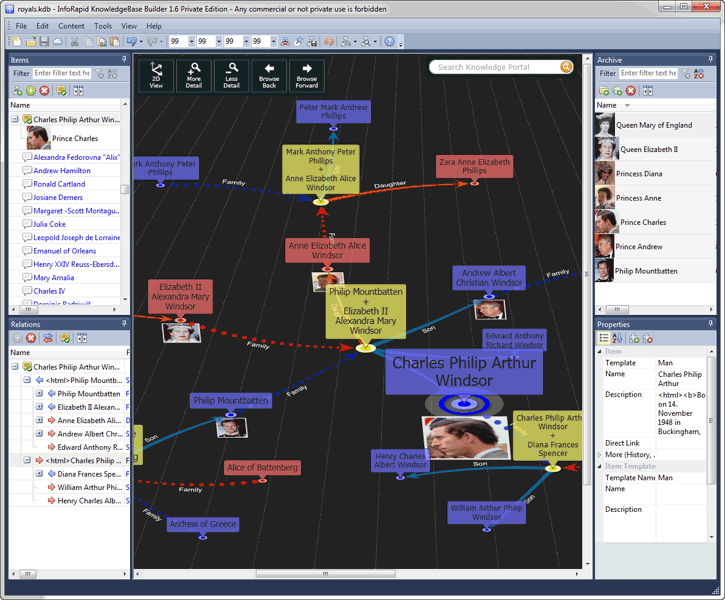Screen dimensions: 725x600
Task: Click the More Detail button
Action: pyautogui.click(x=194, y=76)
